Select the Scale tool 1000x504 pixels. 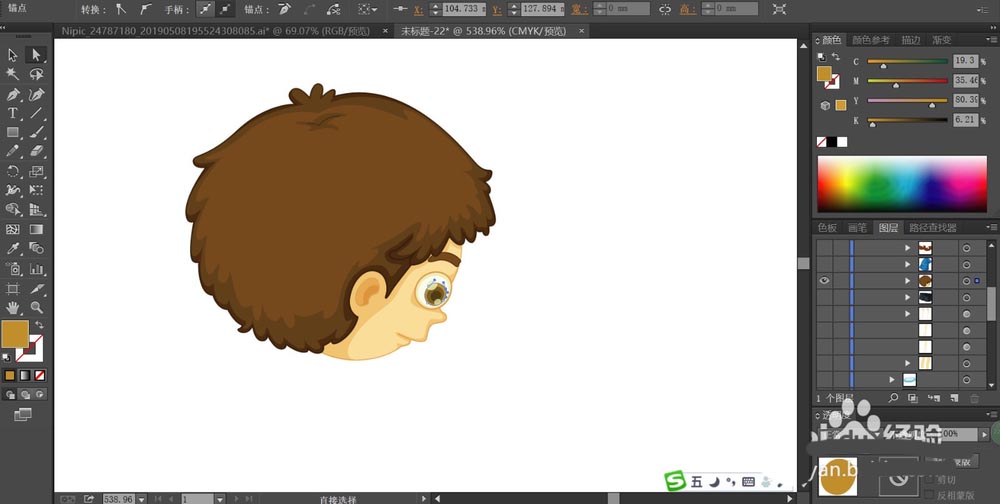tap(36, 171)
